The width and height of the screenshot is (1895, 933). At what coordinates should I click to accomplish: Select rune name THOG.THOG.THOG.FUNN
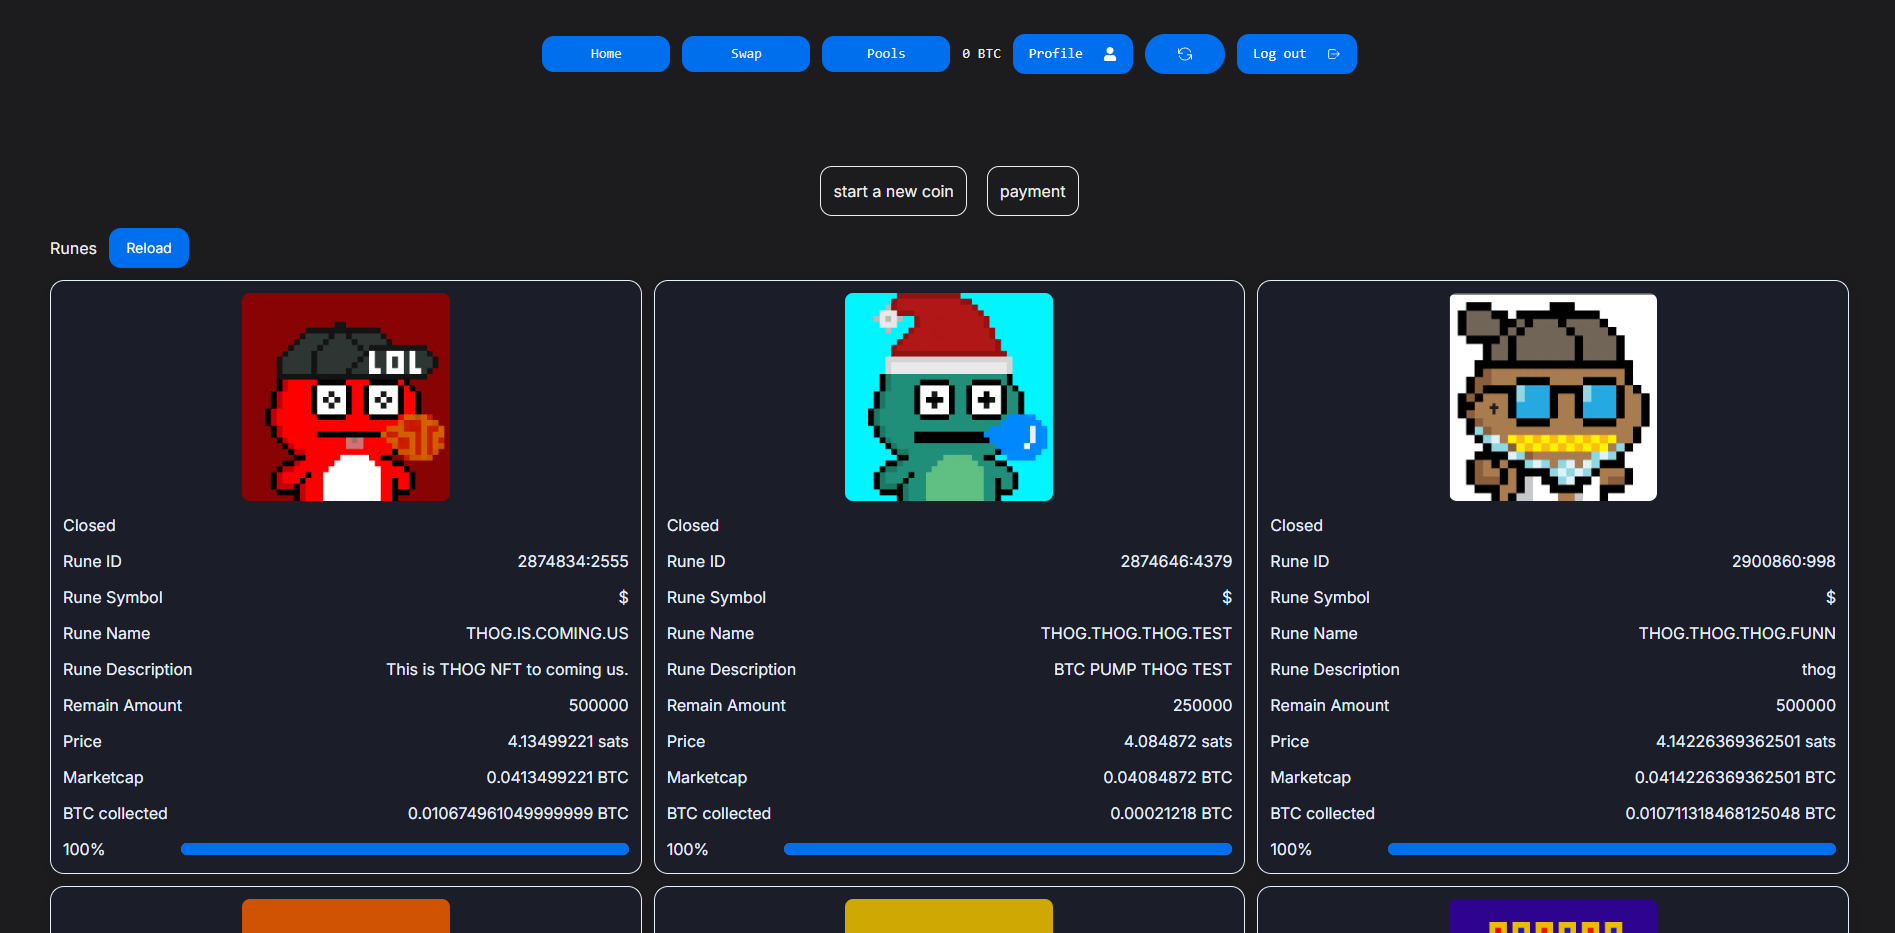coord(1737,633)
